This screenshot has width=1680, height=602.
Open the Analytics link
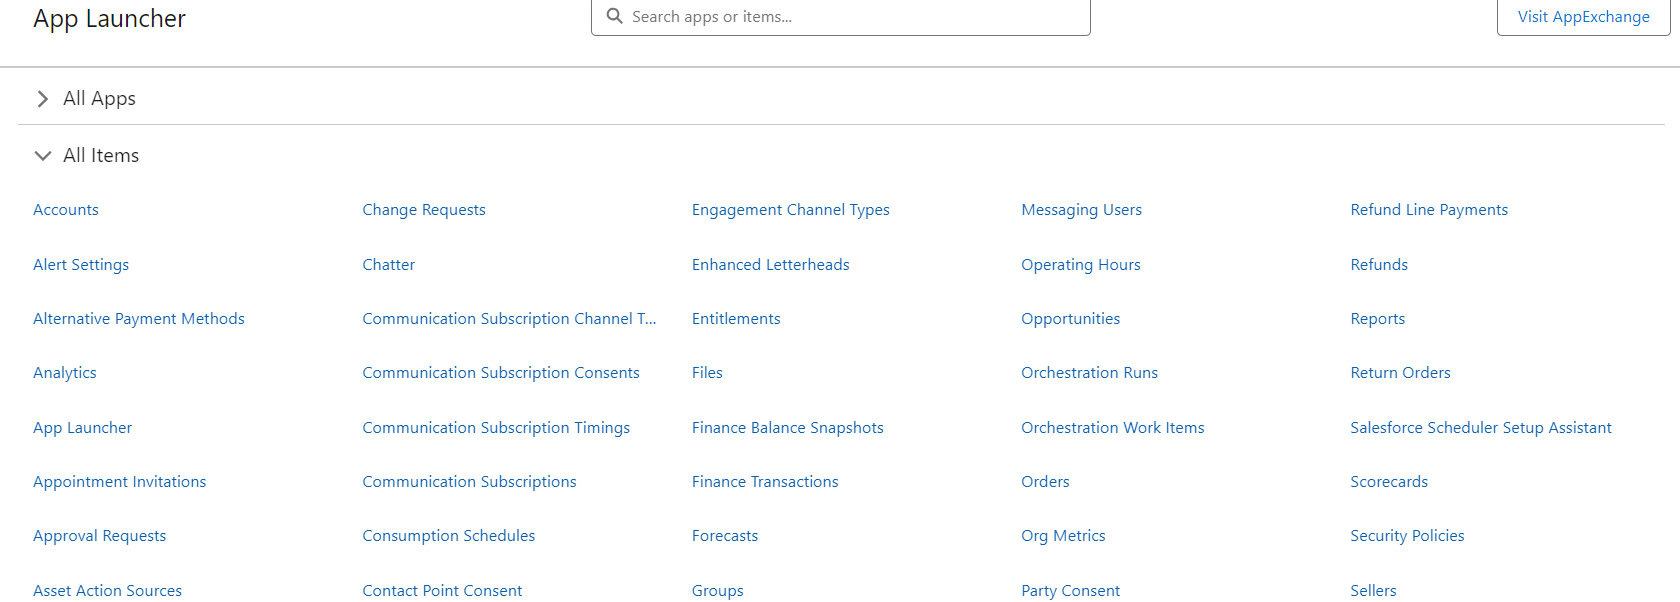click(x=65, y=373)
